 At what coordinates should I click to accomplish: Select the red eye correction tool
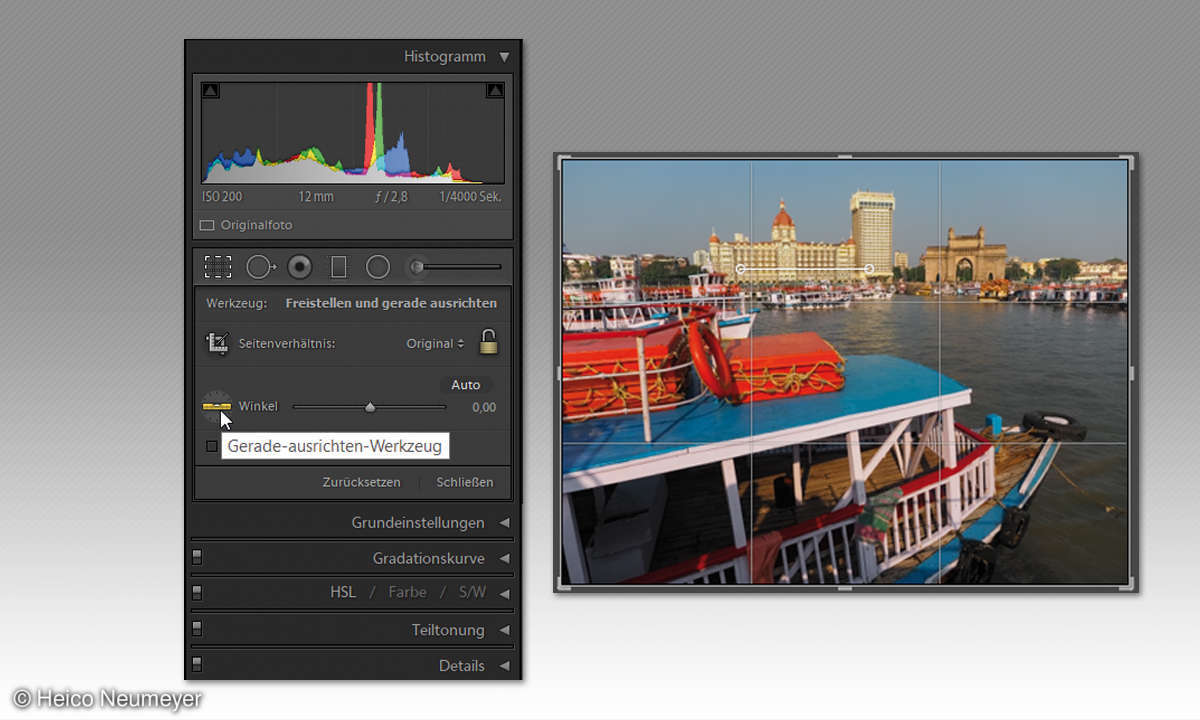(299, 266)
